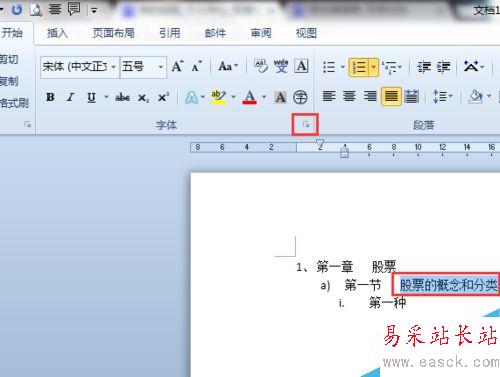Click redo in Quick Access Toolbar
500x377 pixels.
(17, 10)
